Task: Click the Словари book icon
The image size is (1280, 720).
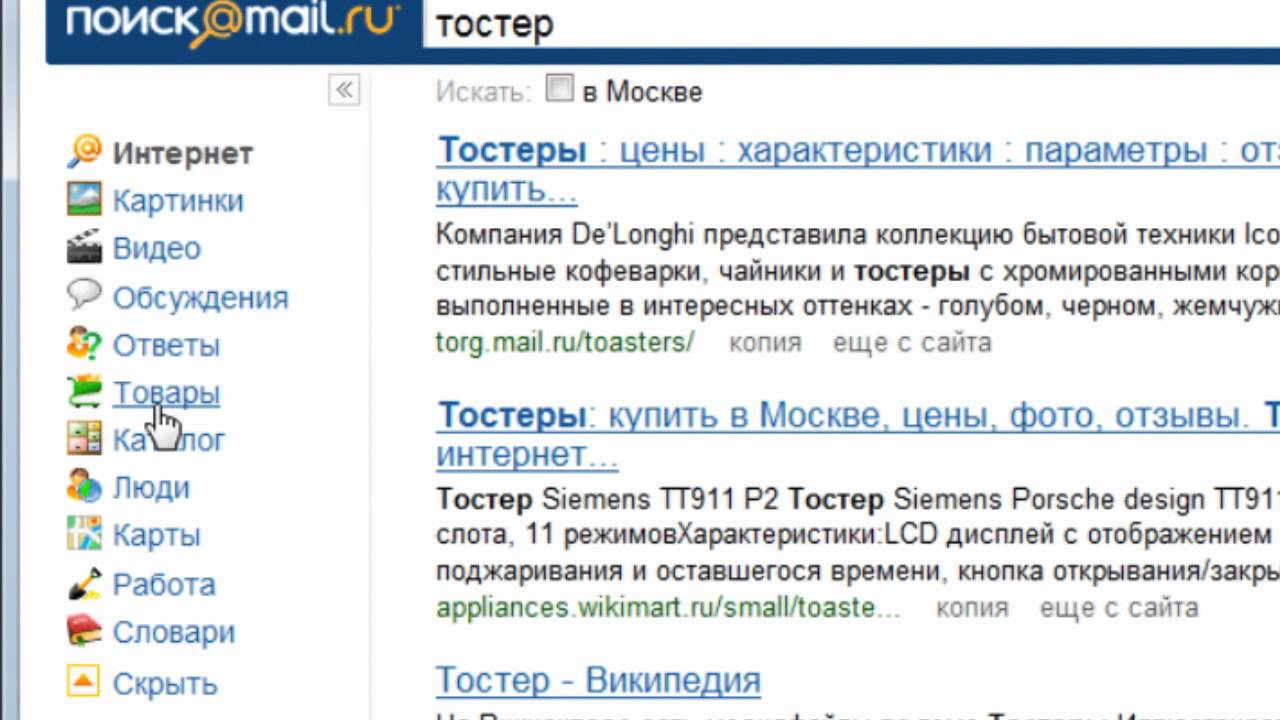Action: pyautogui.click(x=84, y=631)
